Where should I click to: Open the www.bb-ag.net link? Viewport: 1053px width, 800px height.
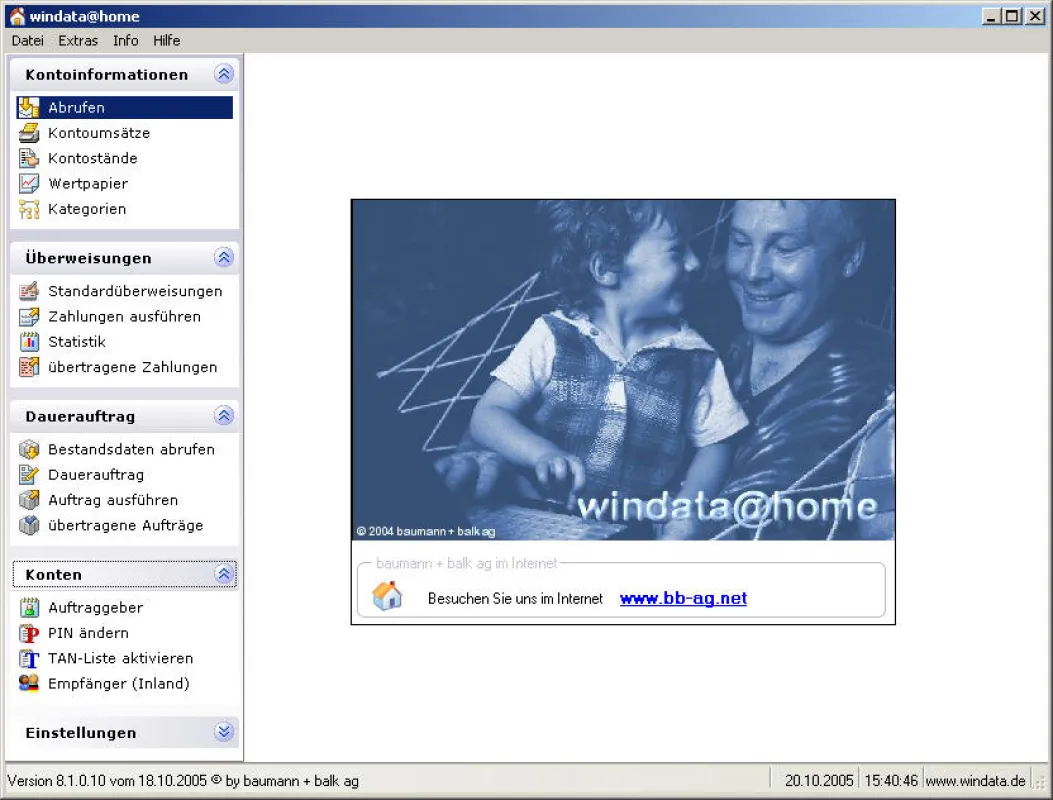pos(683,598)
